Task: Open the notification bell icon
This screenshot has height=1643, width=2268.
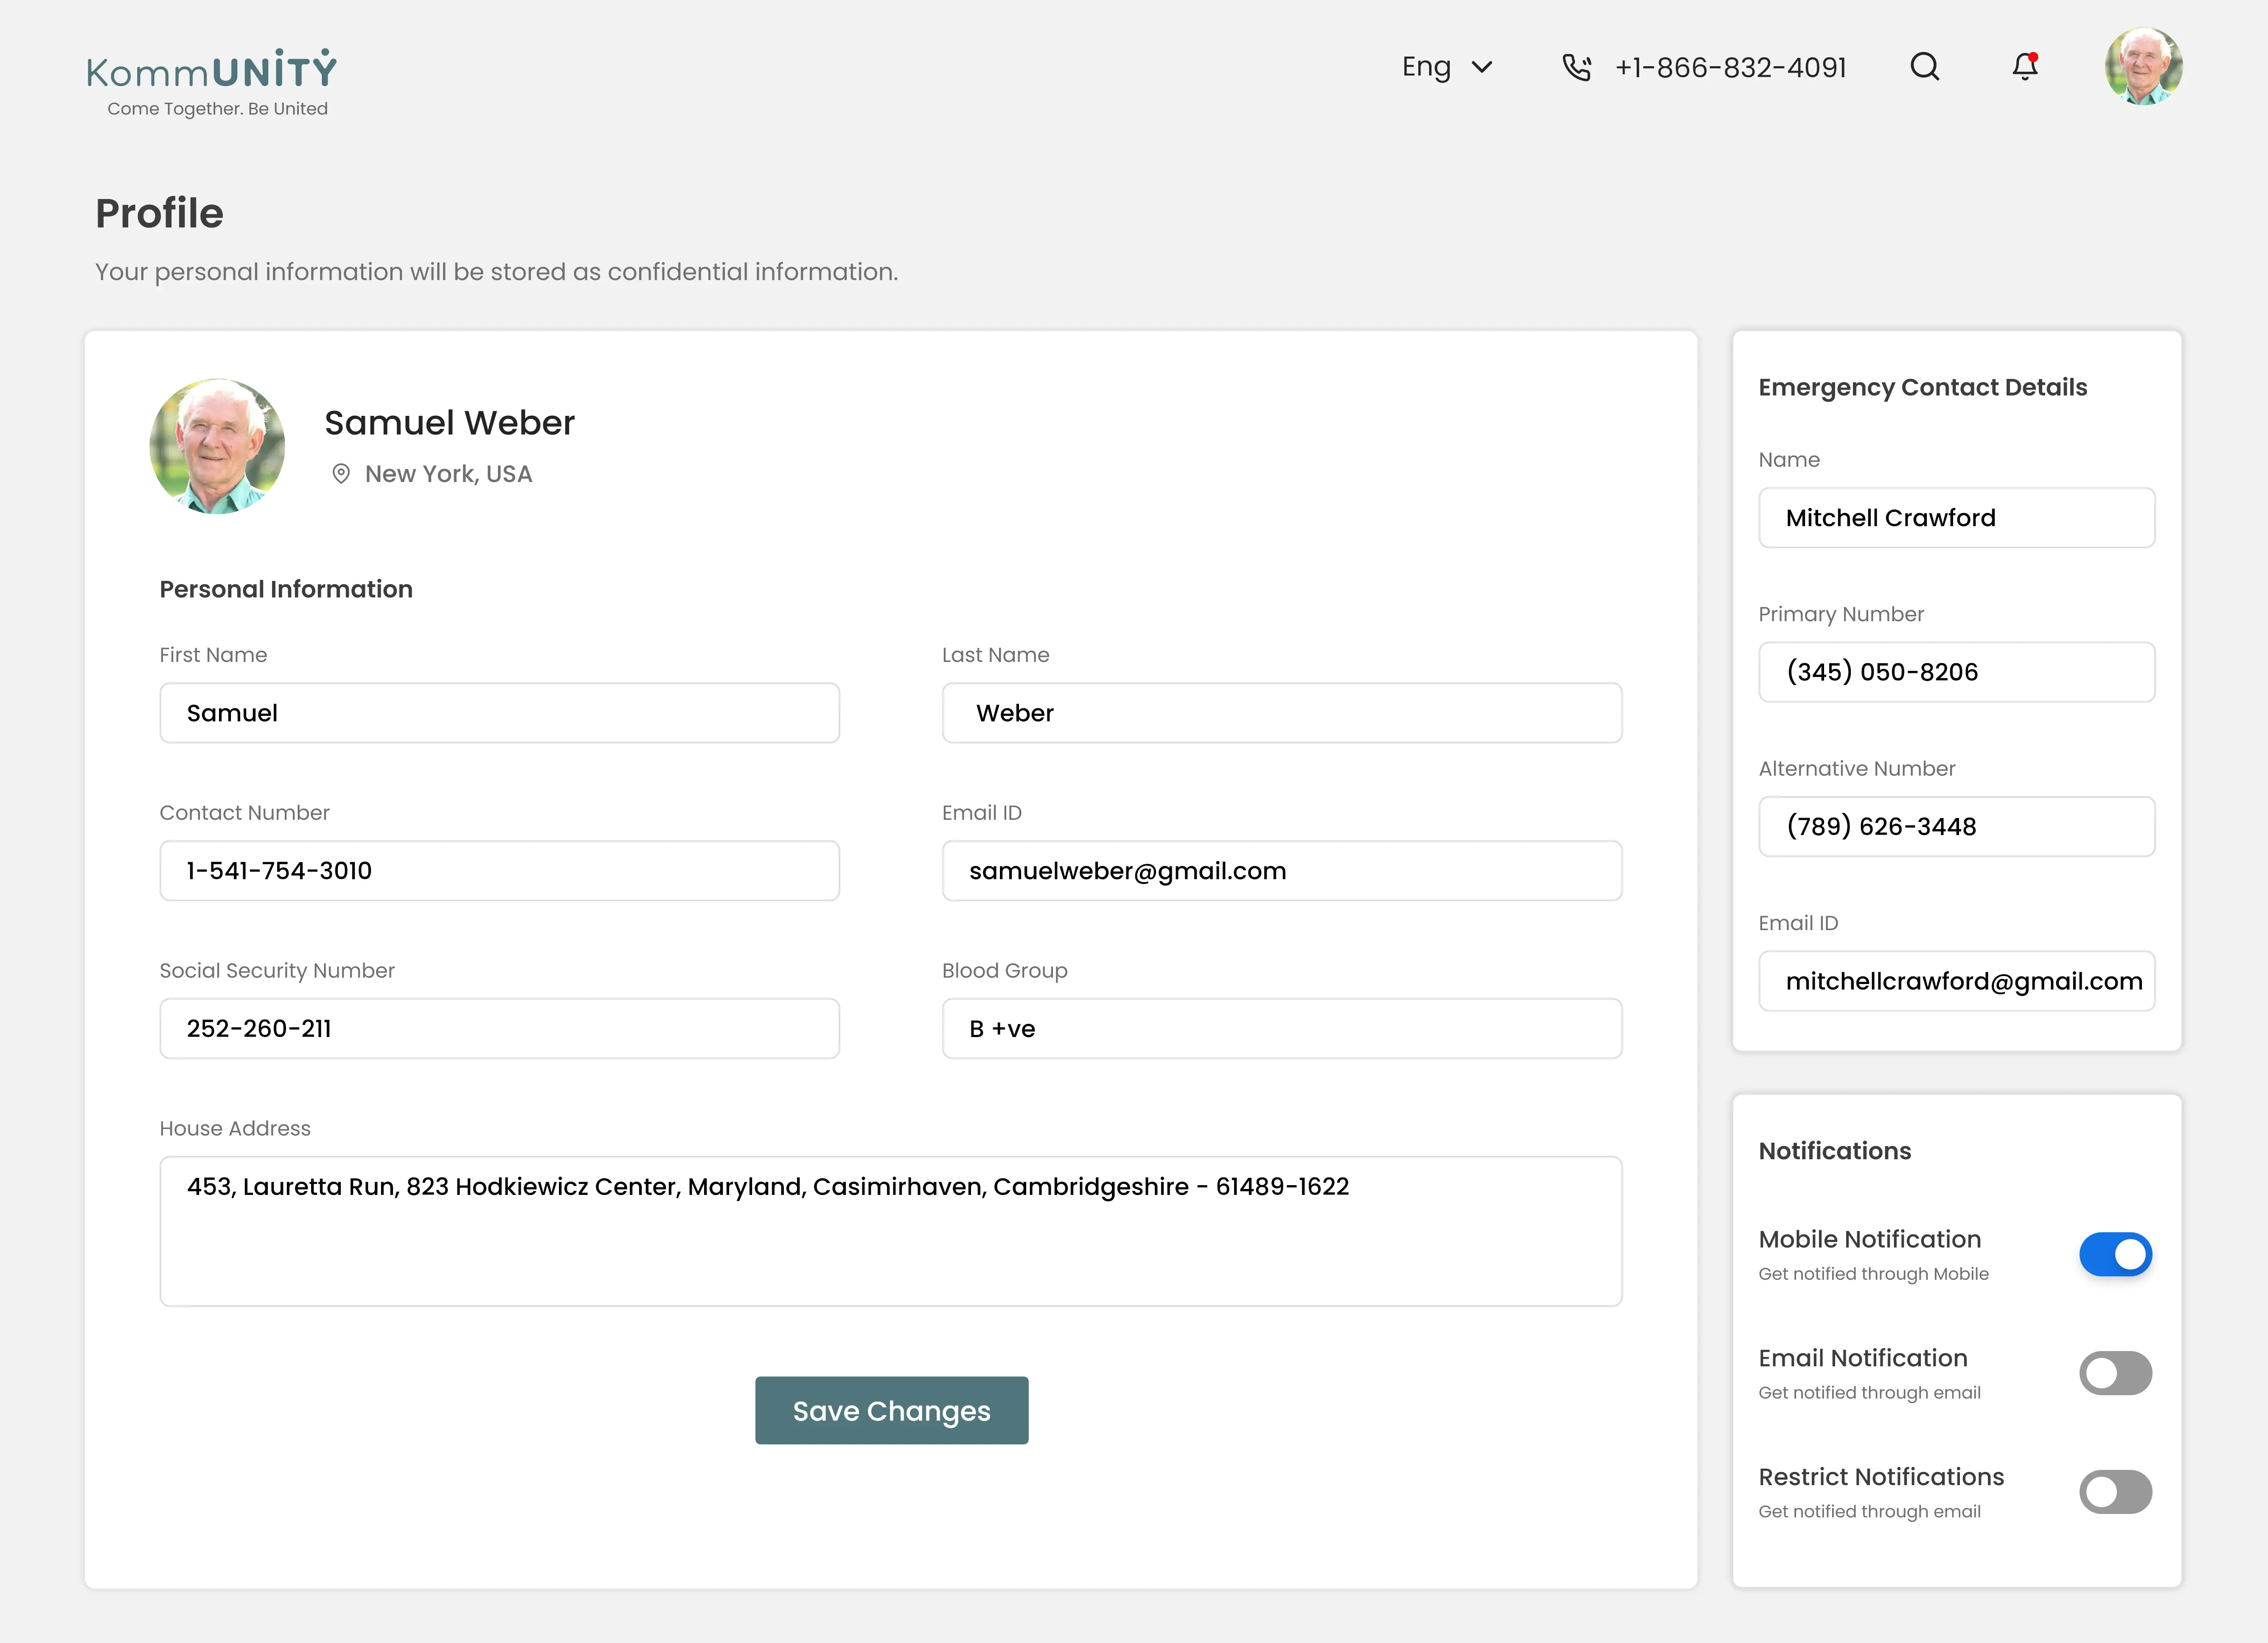Action: click(2025, 67)
